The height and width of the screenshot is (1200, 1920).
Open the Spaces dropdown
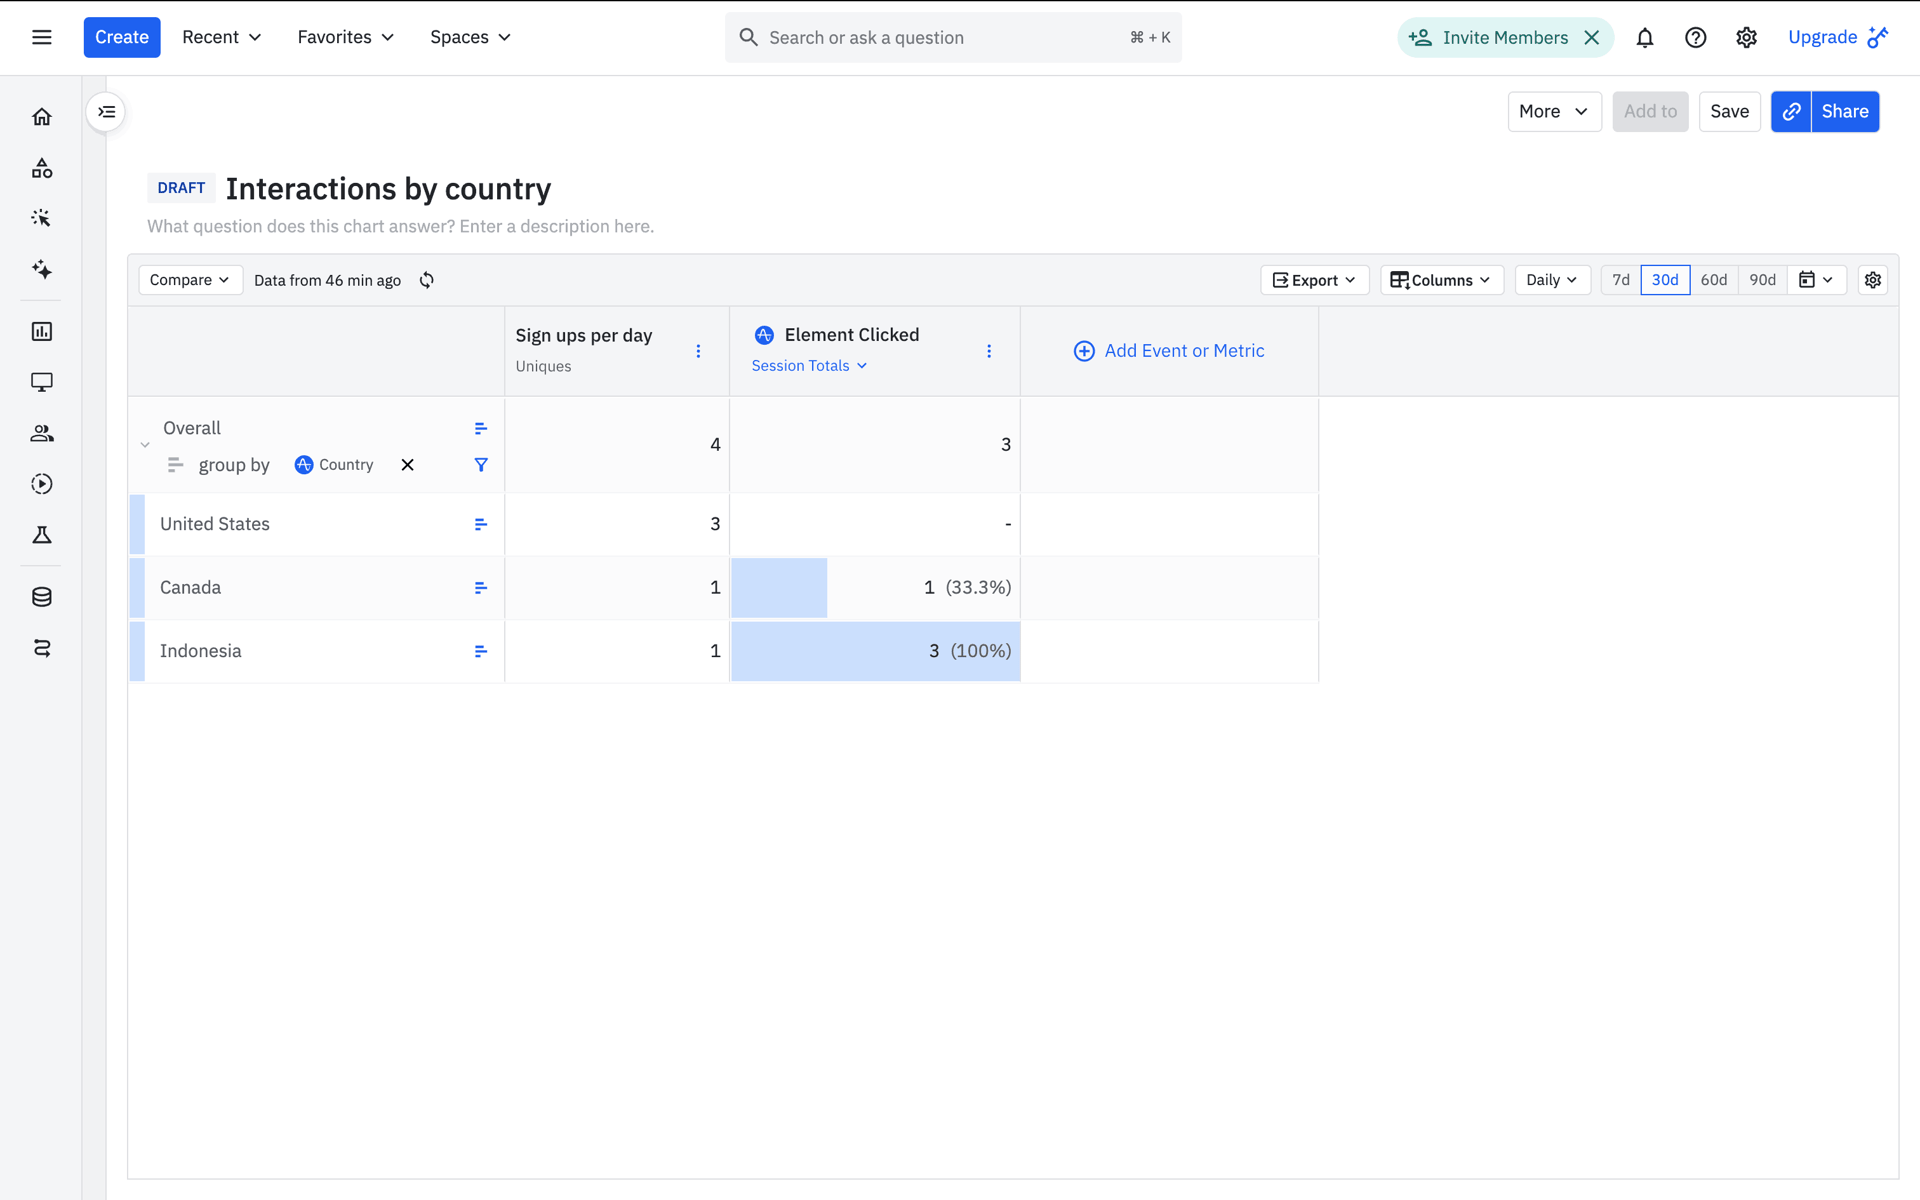pos(471,38)
